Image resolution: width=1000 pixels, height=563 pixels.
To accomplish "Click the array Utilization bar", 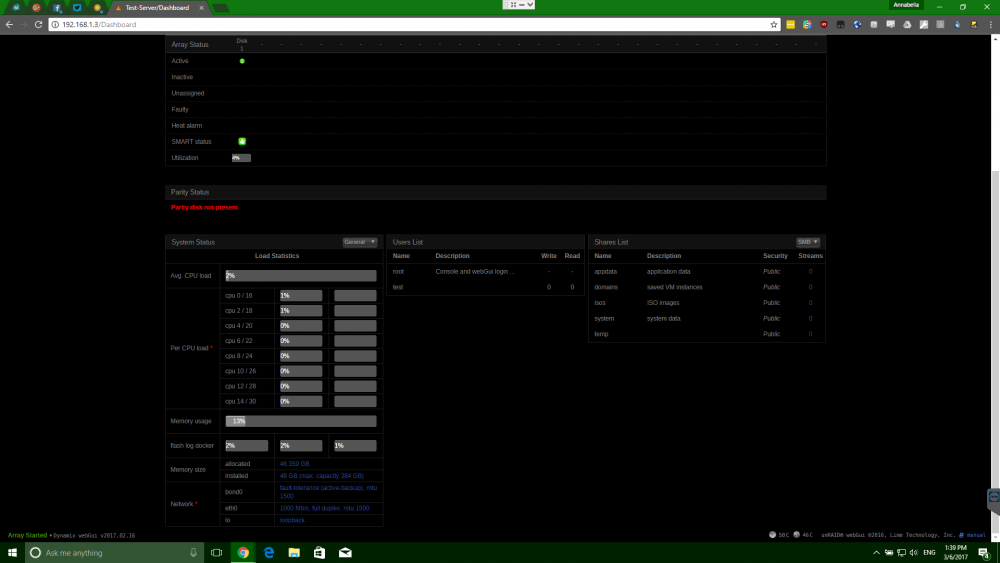I will tap(241, 157).
